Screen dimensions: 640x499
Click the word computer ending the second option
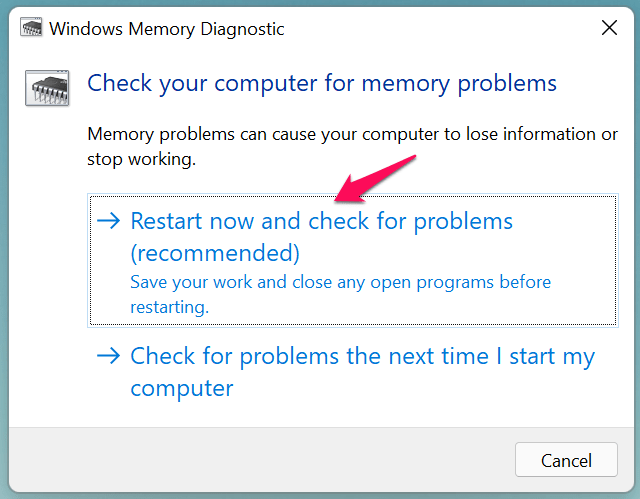point(182,387)
